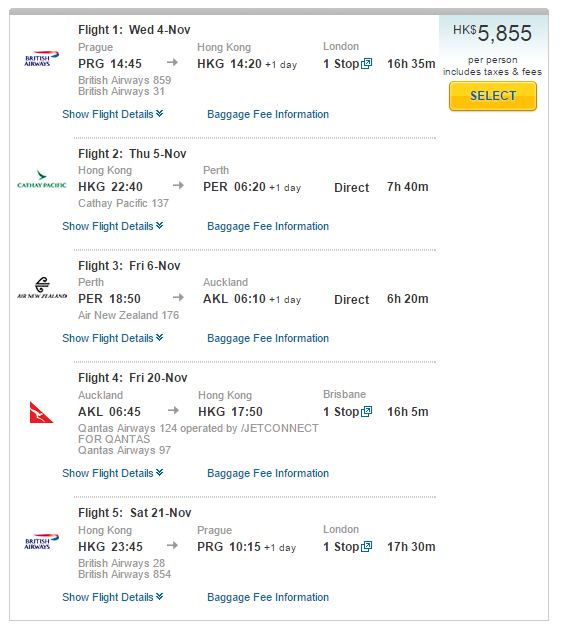Click the British Airways logo on Flight 1
The image size is (564, 626).
(42, 59)
